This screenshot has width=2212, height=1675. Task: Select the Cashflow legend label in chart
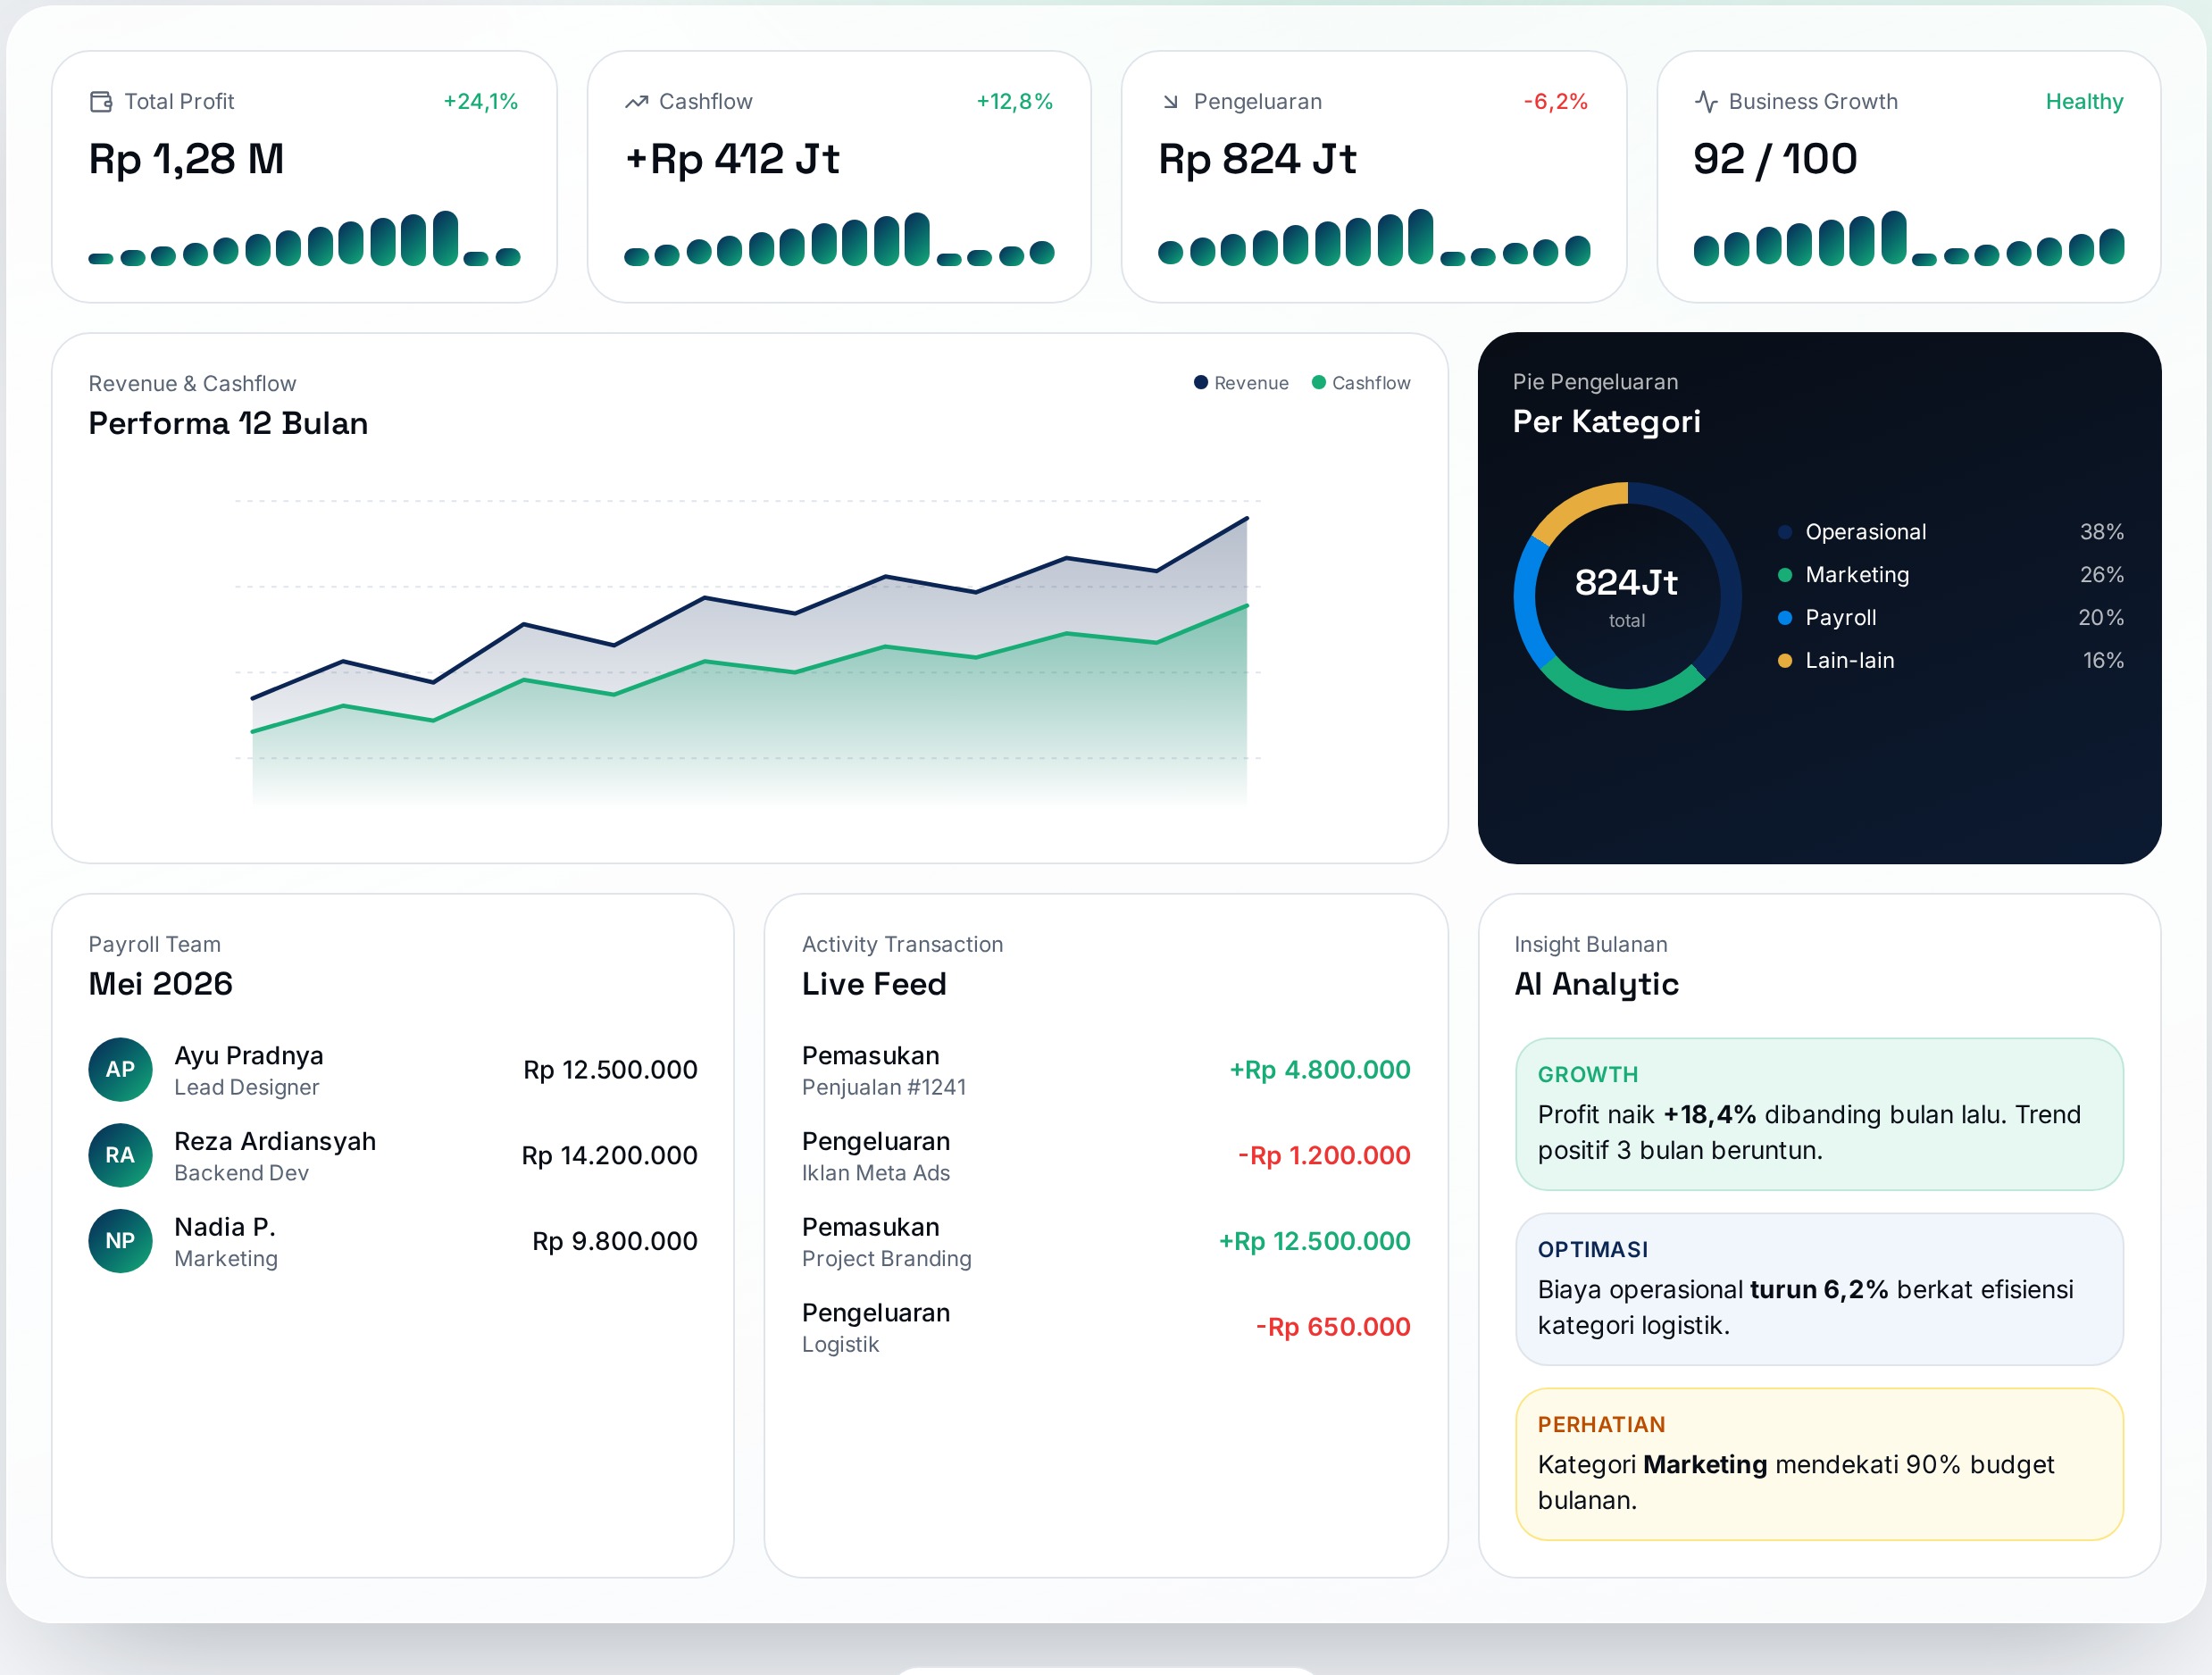(1371, 383)
